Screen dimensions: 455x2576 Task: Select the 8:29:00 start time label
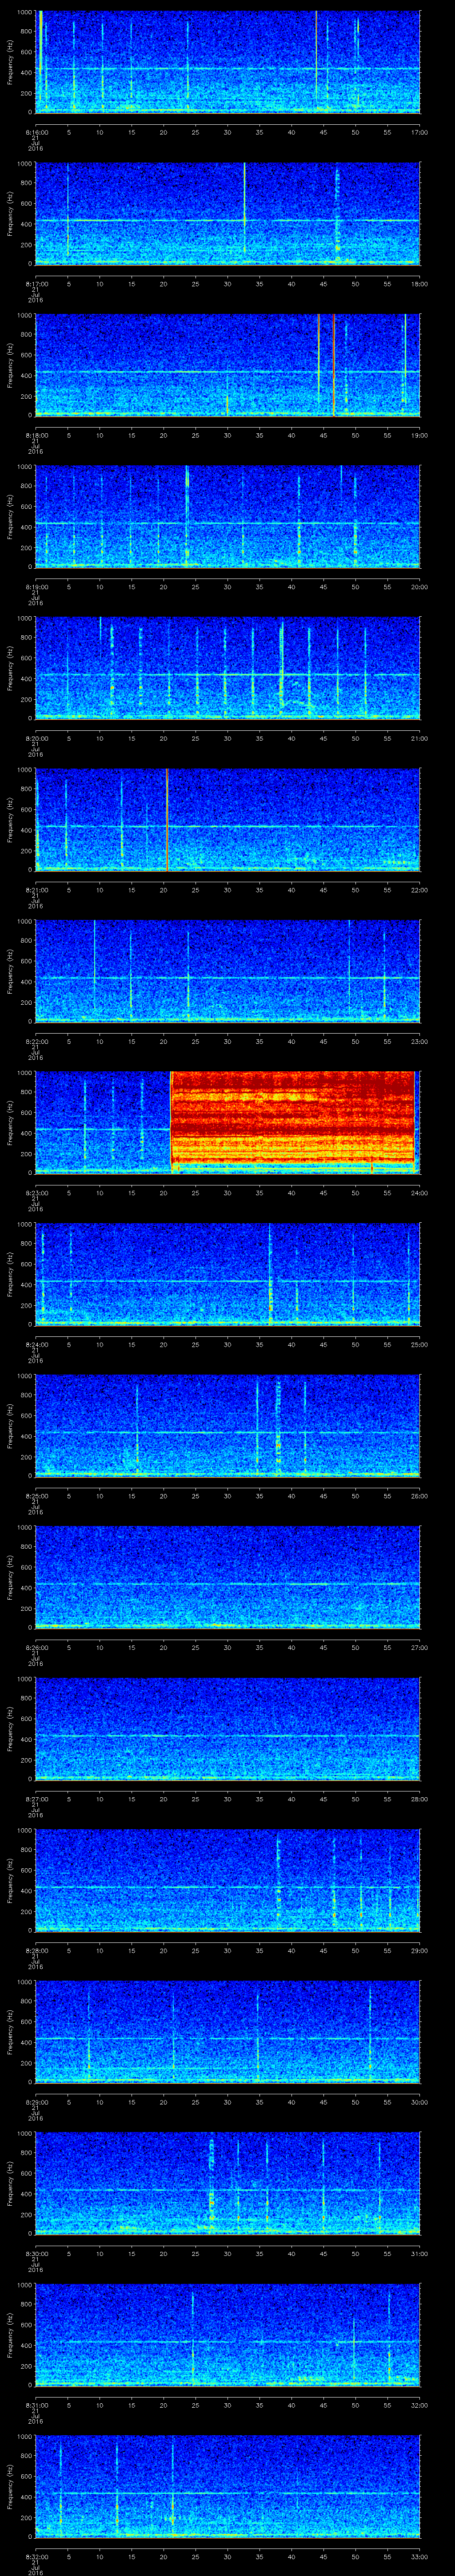(37, 2102)
